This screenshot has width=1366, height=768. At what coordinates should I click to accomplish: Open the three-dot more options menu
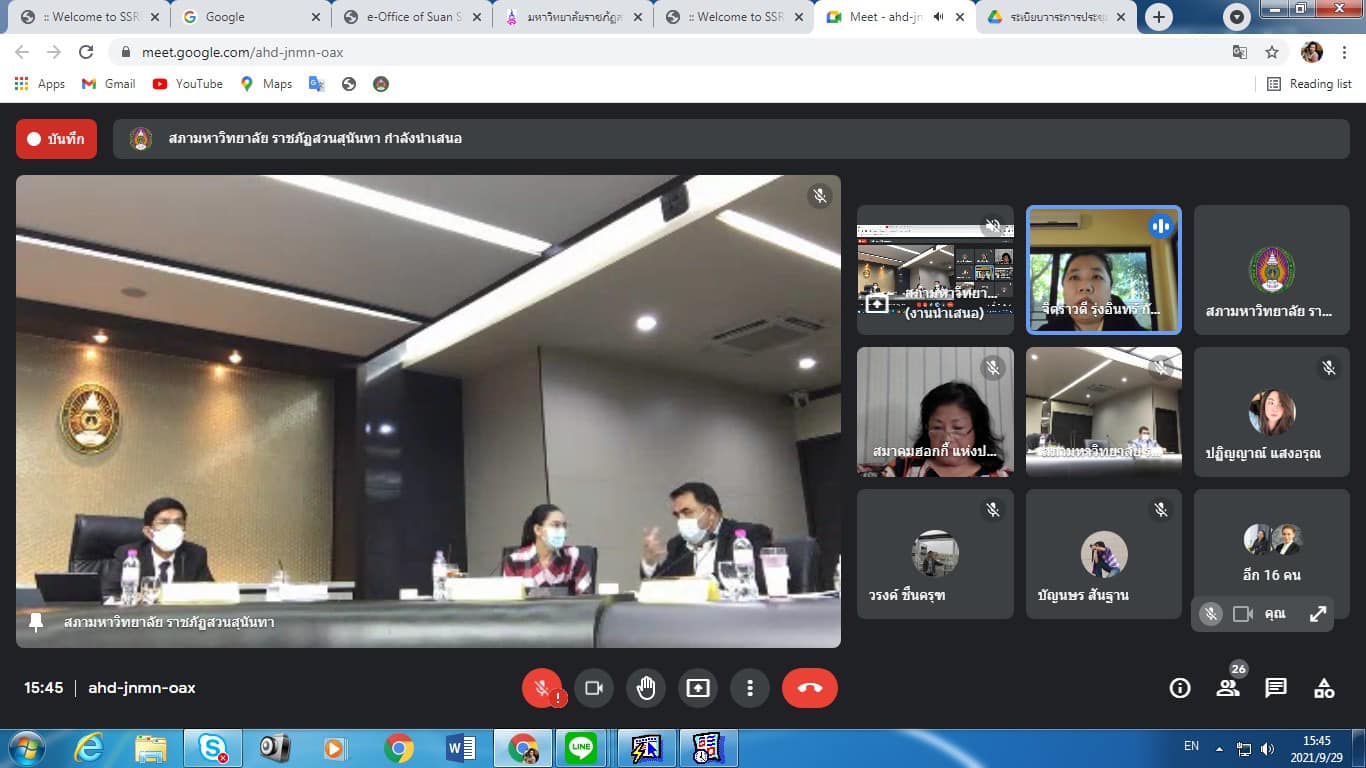750,688
